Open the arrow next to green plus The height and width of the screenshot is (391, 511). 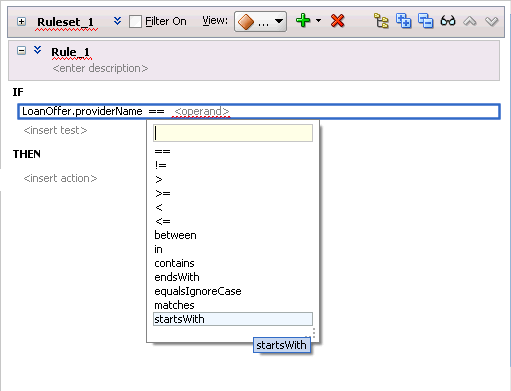pos(318,20)
